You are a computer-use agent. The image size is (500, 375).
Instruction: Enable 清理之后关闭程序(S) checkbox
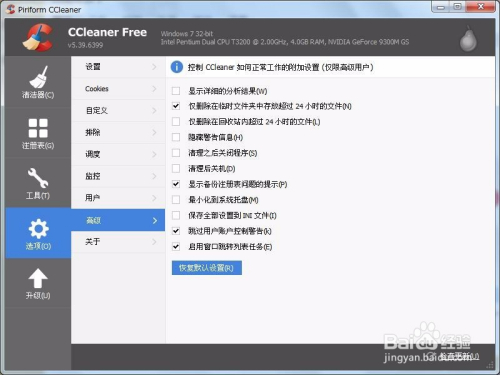pyautogui.click(x=176, y=153)
